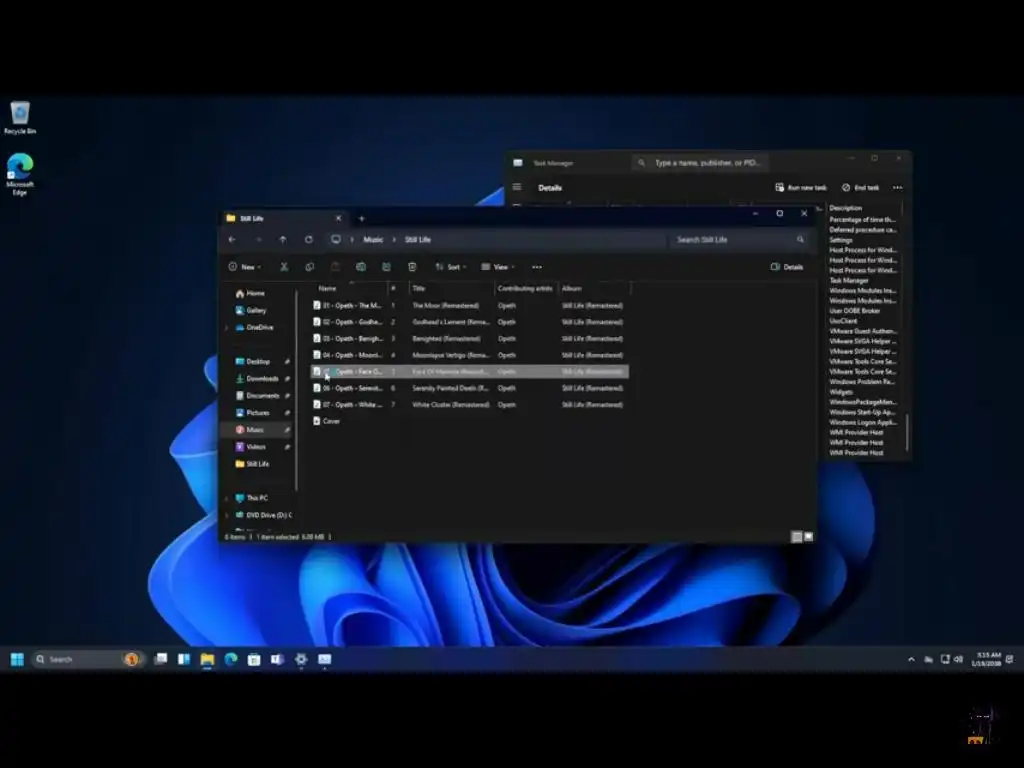Show hidden system tray icons

tap(911, 660)
